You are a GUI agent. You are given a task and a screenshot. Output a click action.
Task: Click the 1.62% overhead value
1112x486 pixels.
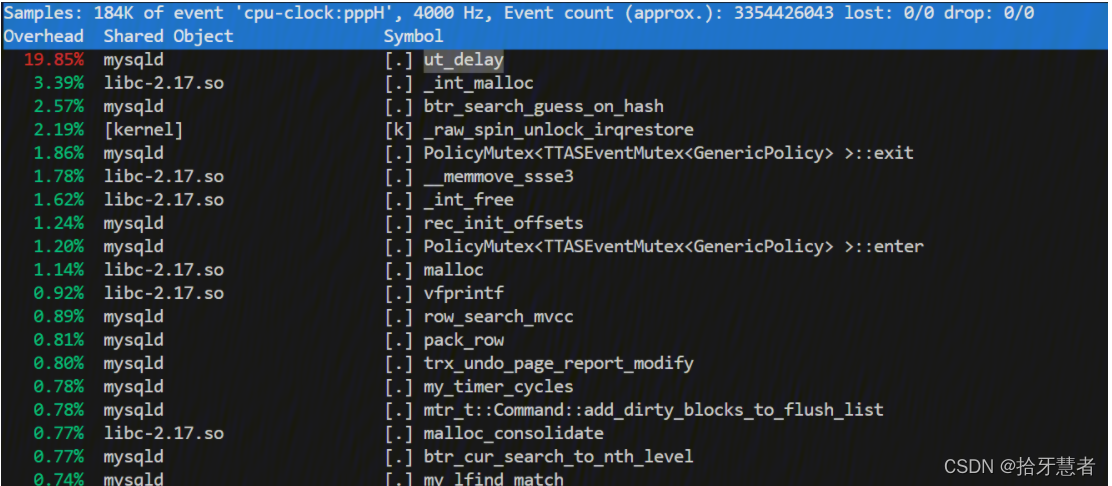[x=58, y=200]
